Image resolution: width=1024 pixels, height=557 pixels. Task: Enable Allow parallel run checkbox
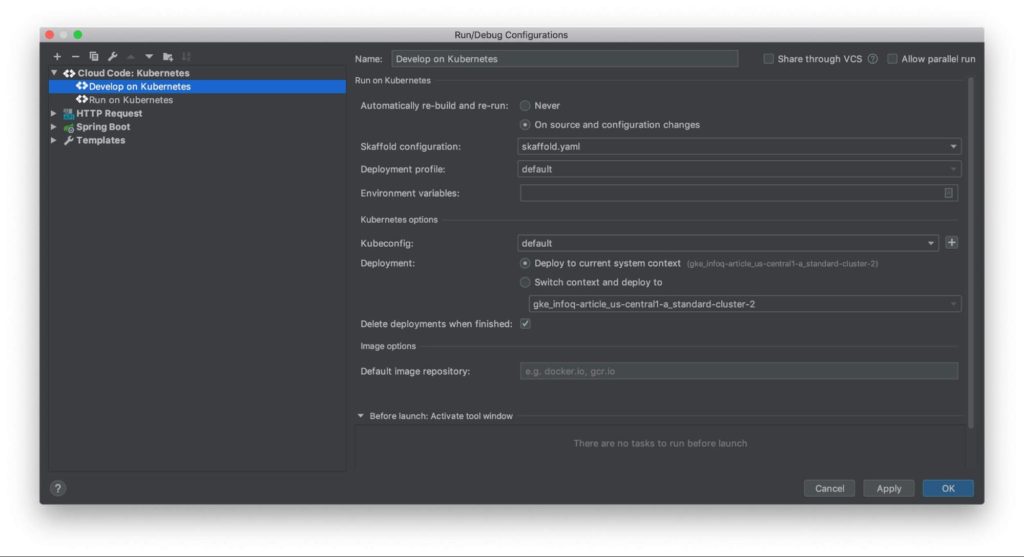click(x=892, y=59)
